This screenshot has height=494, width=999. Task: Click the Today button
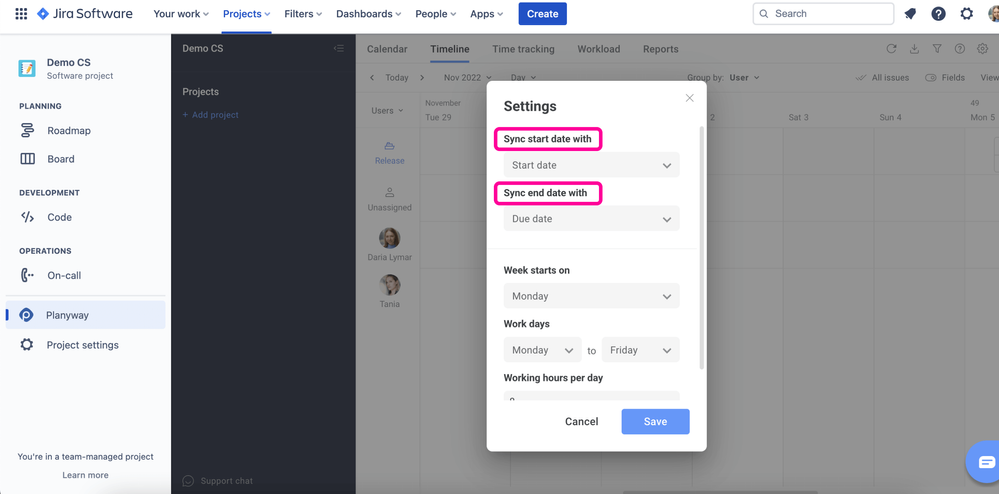[x=396, y=77]
